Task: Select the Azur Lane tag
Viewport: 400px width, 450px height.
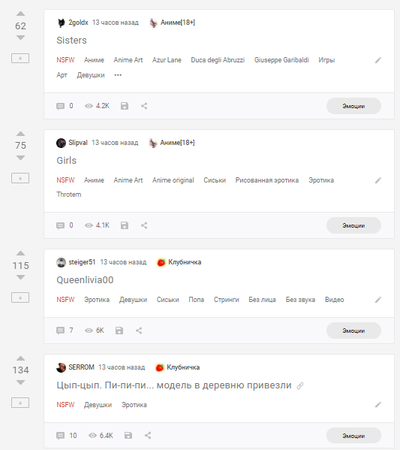Action: point(167,60)
